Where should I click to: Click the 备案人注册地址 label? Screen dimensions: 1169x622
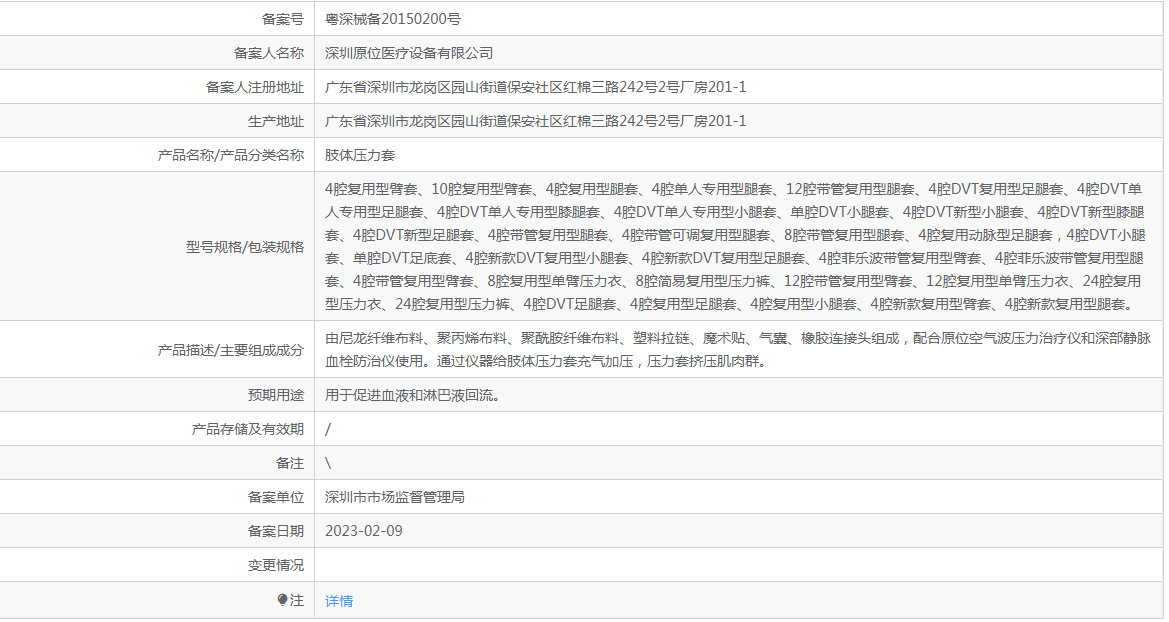(x=254, y=87)
